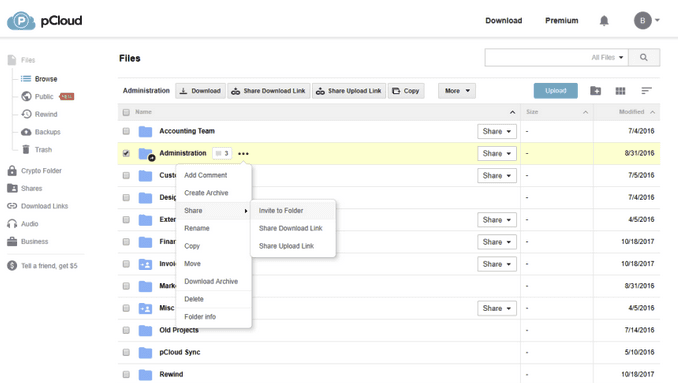Click the Administration row three-dots icon
The width and height of the screenshot is (678, 383).
(243, 153)
